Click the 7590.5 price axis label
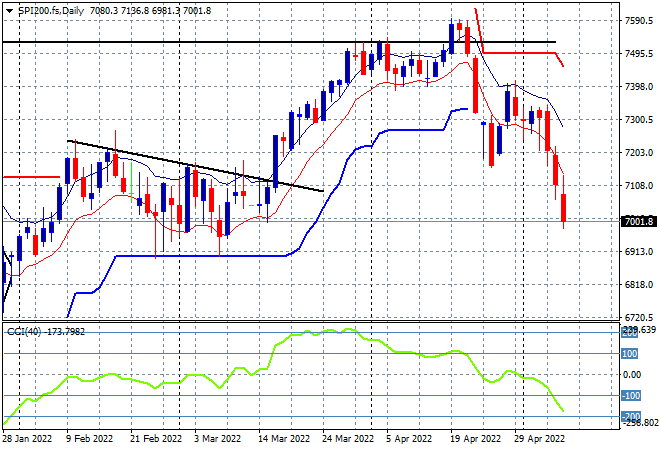 tap(639, 21)
